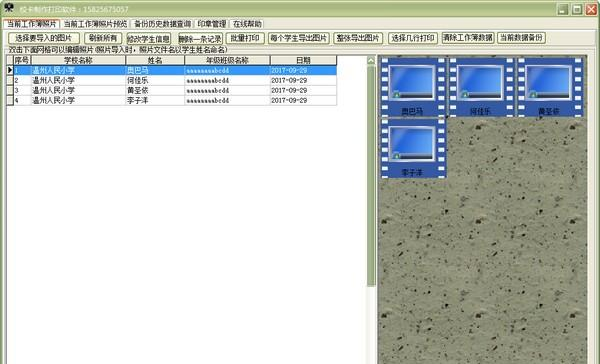Close the application window
The image size is (600, 364).
pos(591,9)
